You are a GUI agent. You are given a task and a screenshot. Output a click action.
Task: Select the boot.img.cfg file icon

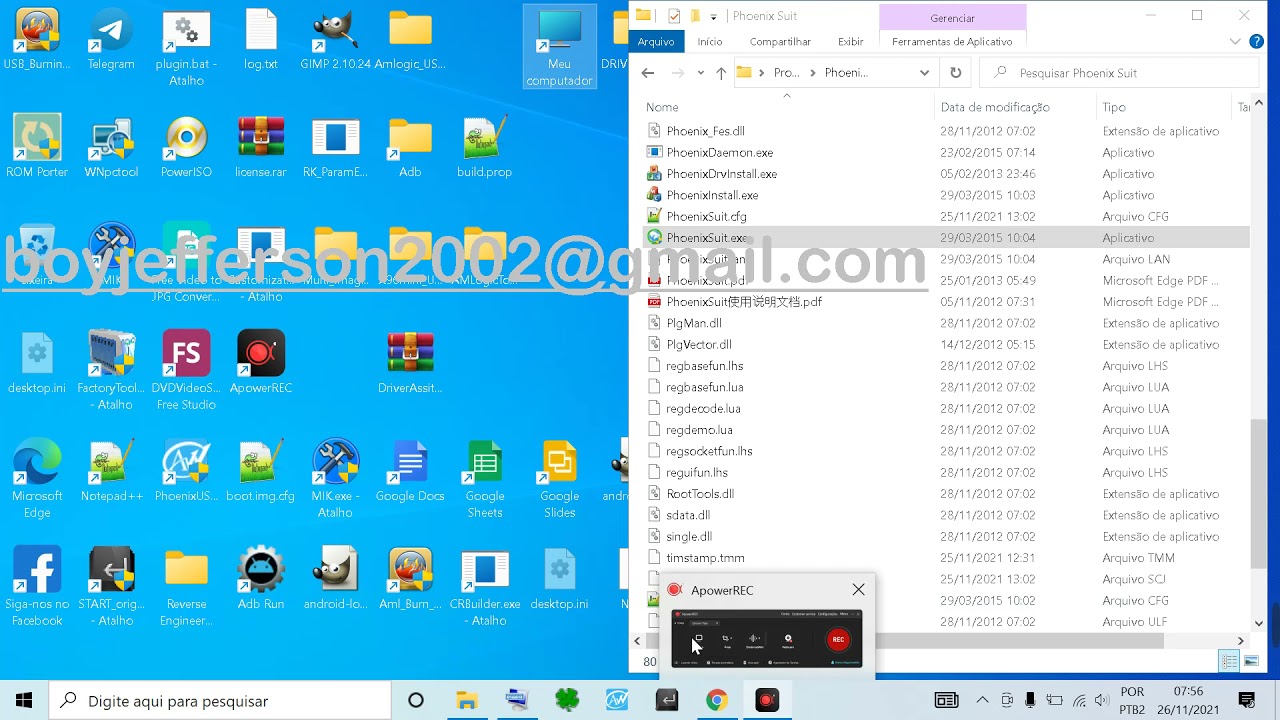click(261, 470)
